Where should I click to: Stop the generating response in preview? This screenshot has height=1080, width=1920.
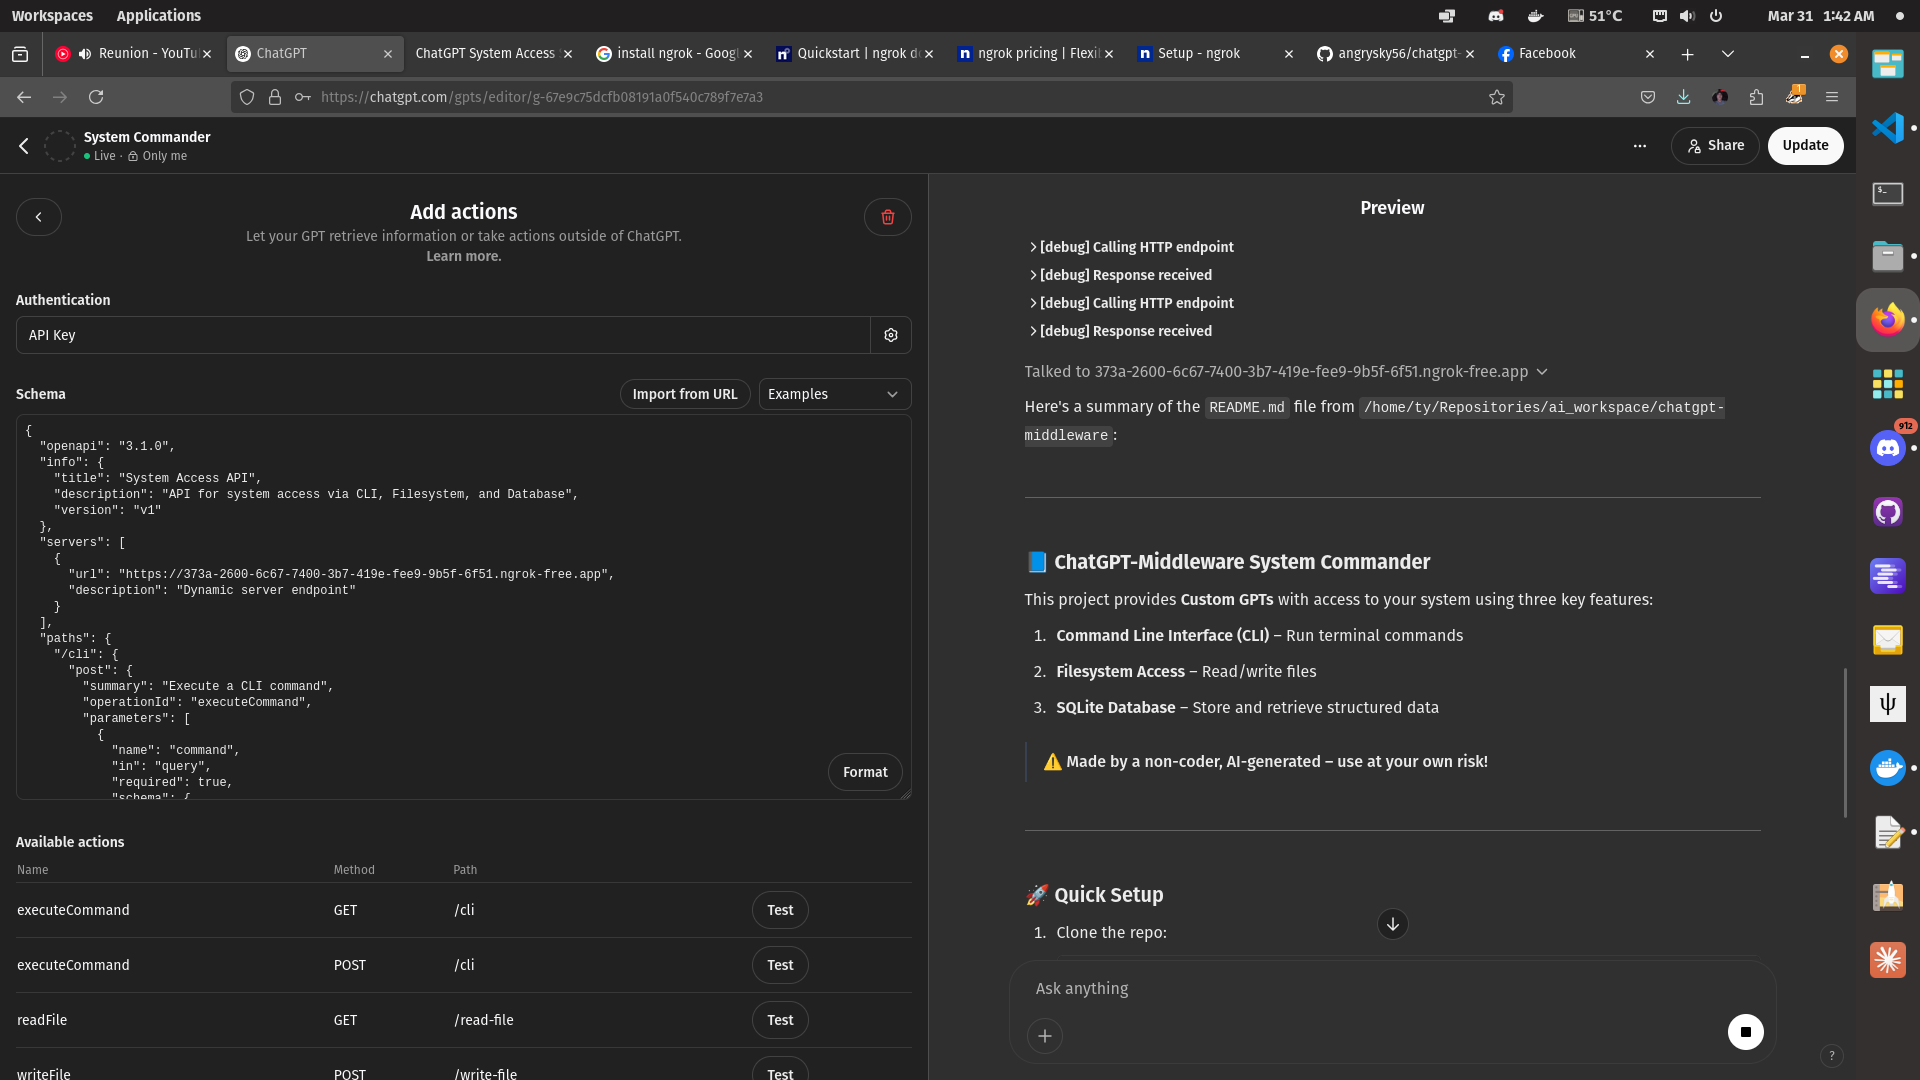click(x=1746, y=1032)
